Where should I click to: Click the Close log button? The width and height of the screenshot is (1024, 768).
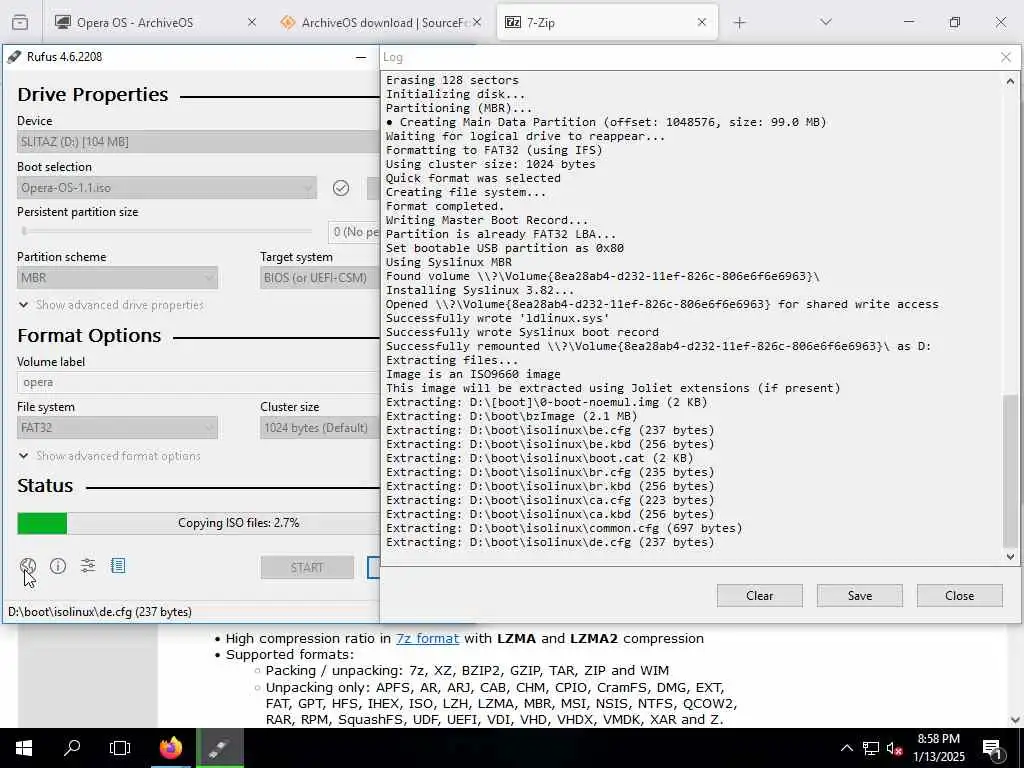tap(959, 596)
